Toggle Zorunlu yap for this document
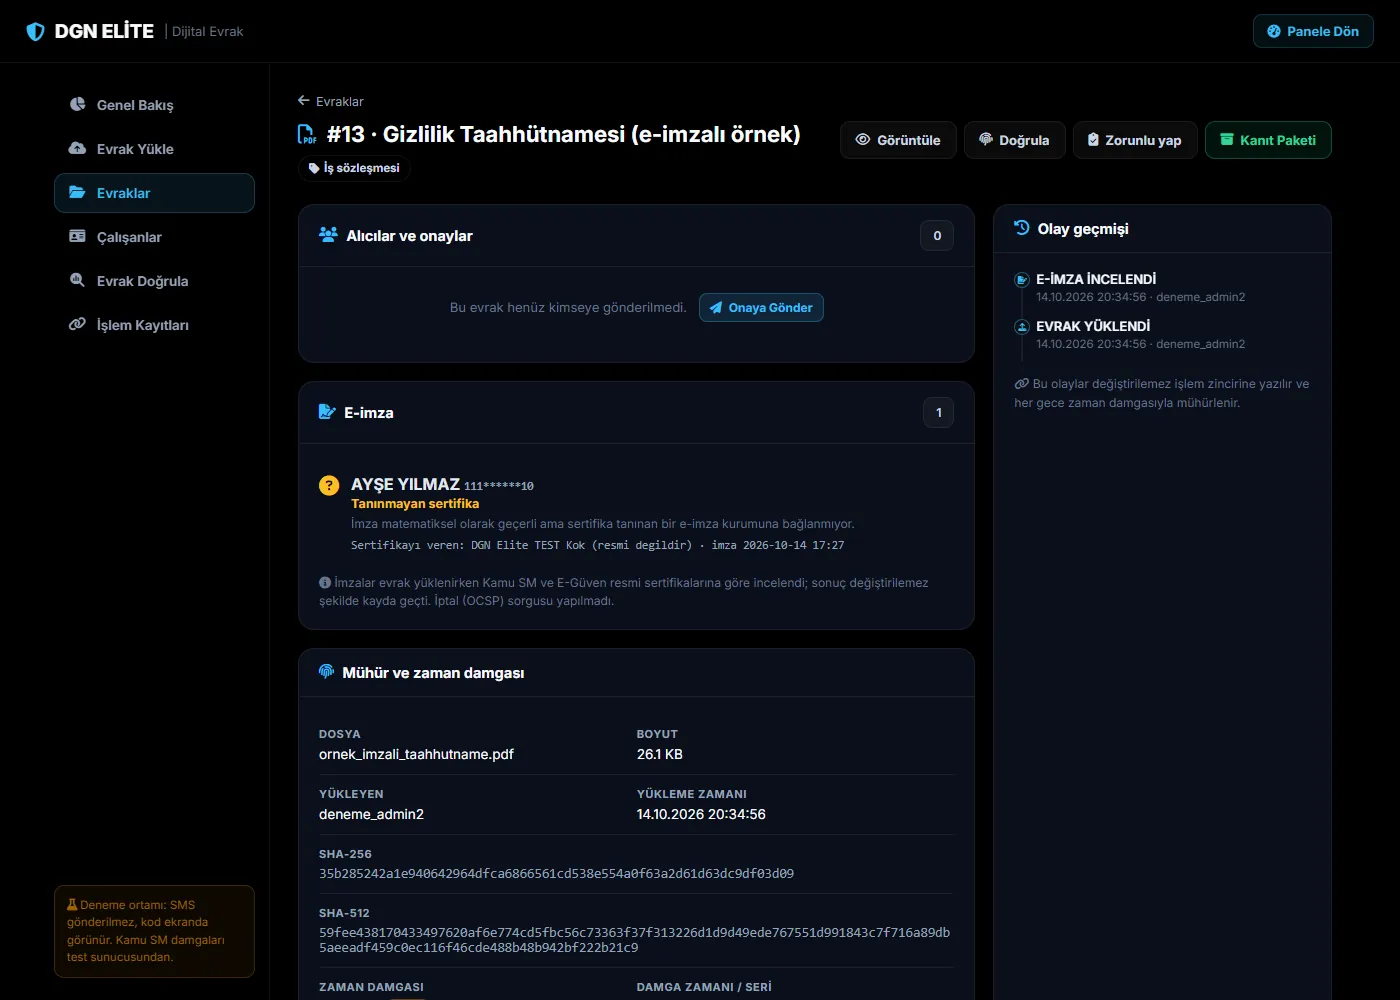 (x=1135, y=140)
